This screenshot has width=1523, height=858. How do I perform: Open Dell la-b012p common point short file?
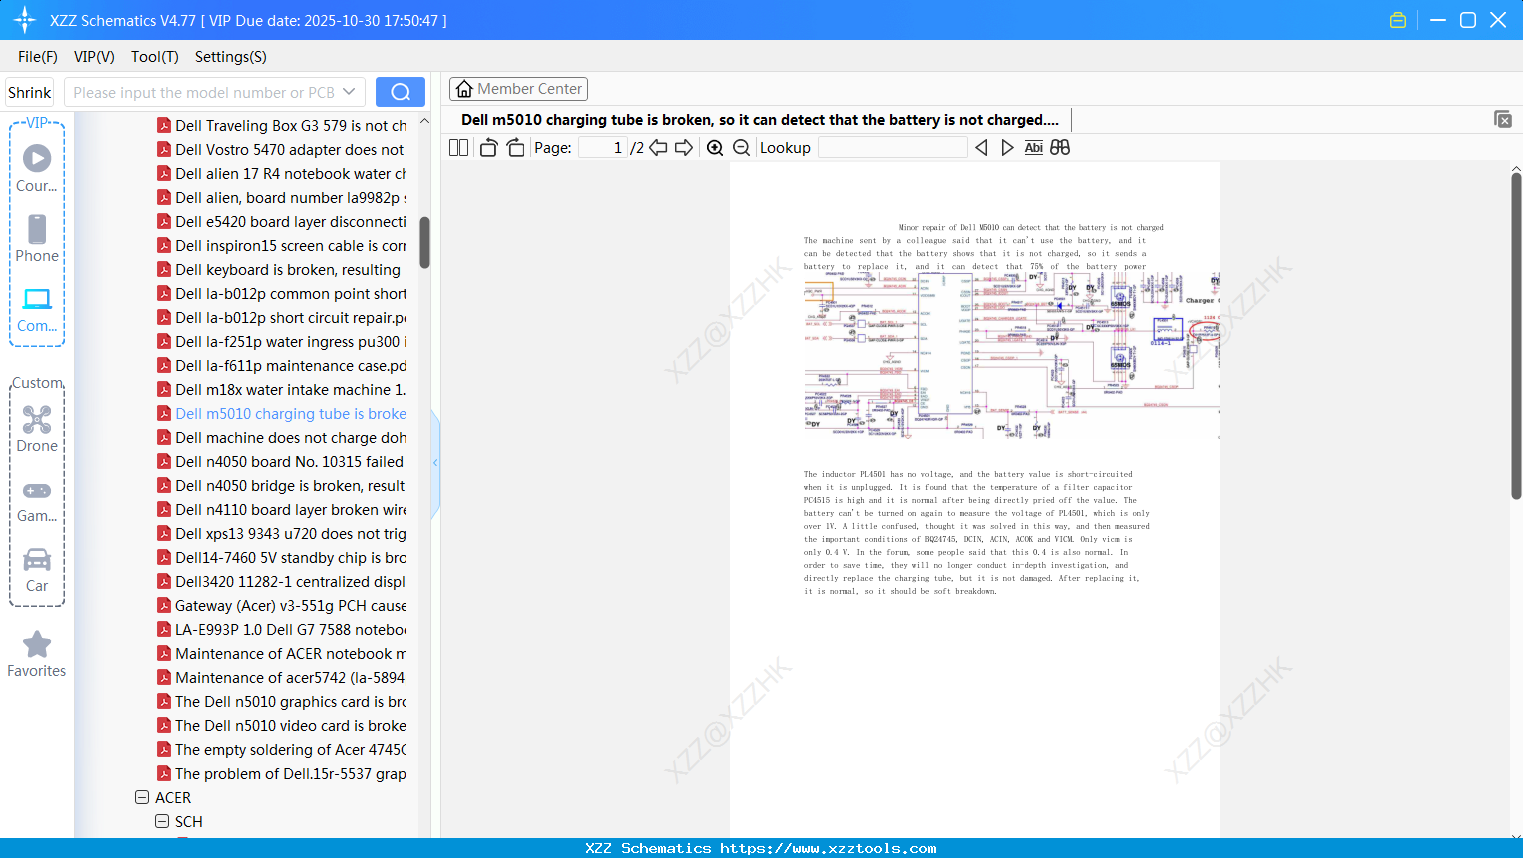pyautogui.click(x=282, y=294)
